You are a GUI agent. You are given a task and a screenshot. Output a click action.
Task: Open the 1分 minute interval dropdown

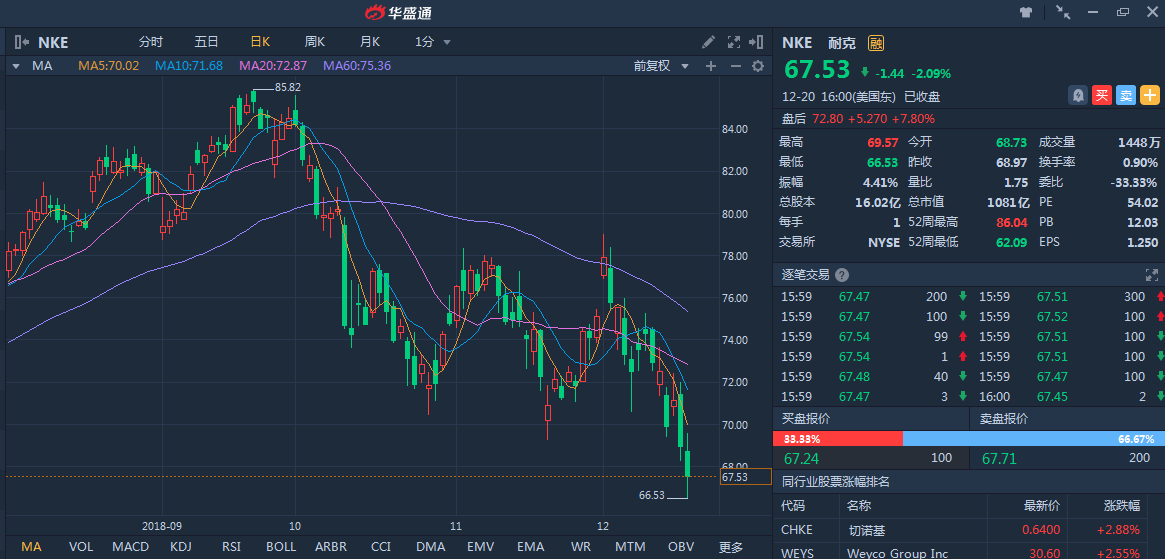(x=433, y=42)
